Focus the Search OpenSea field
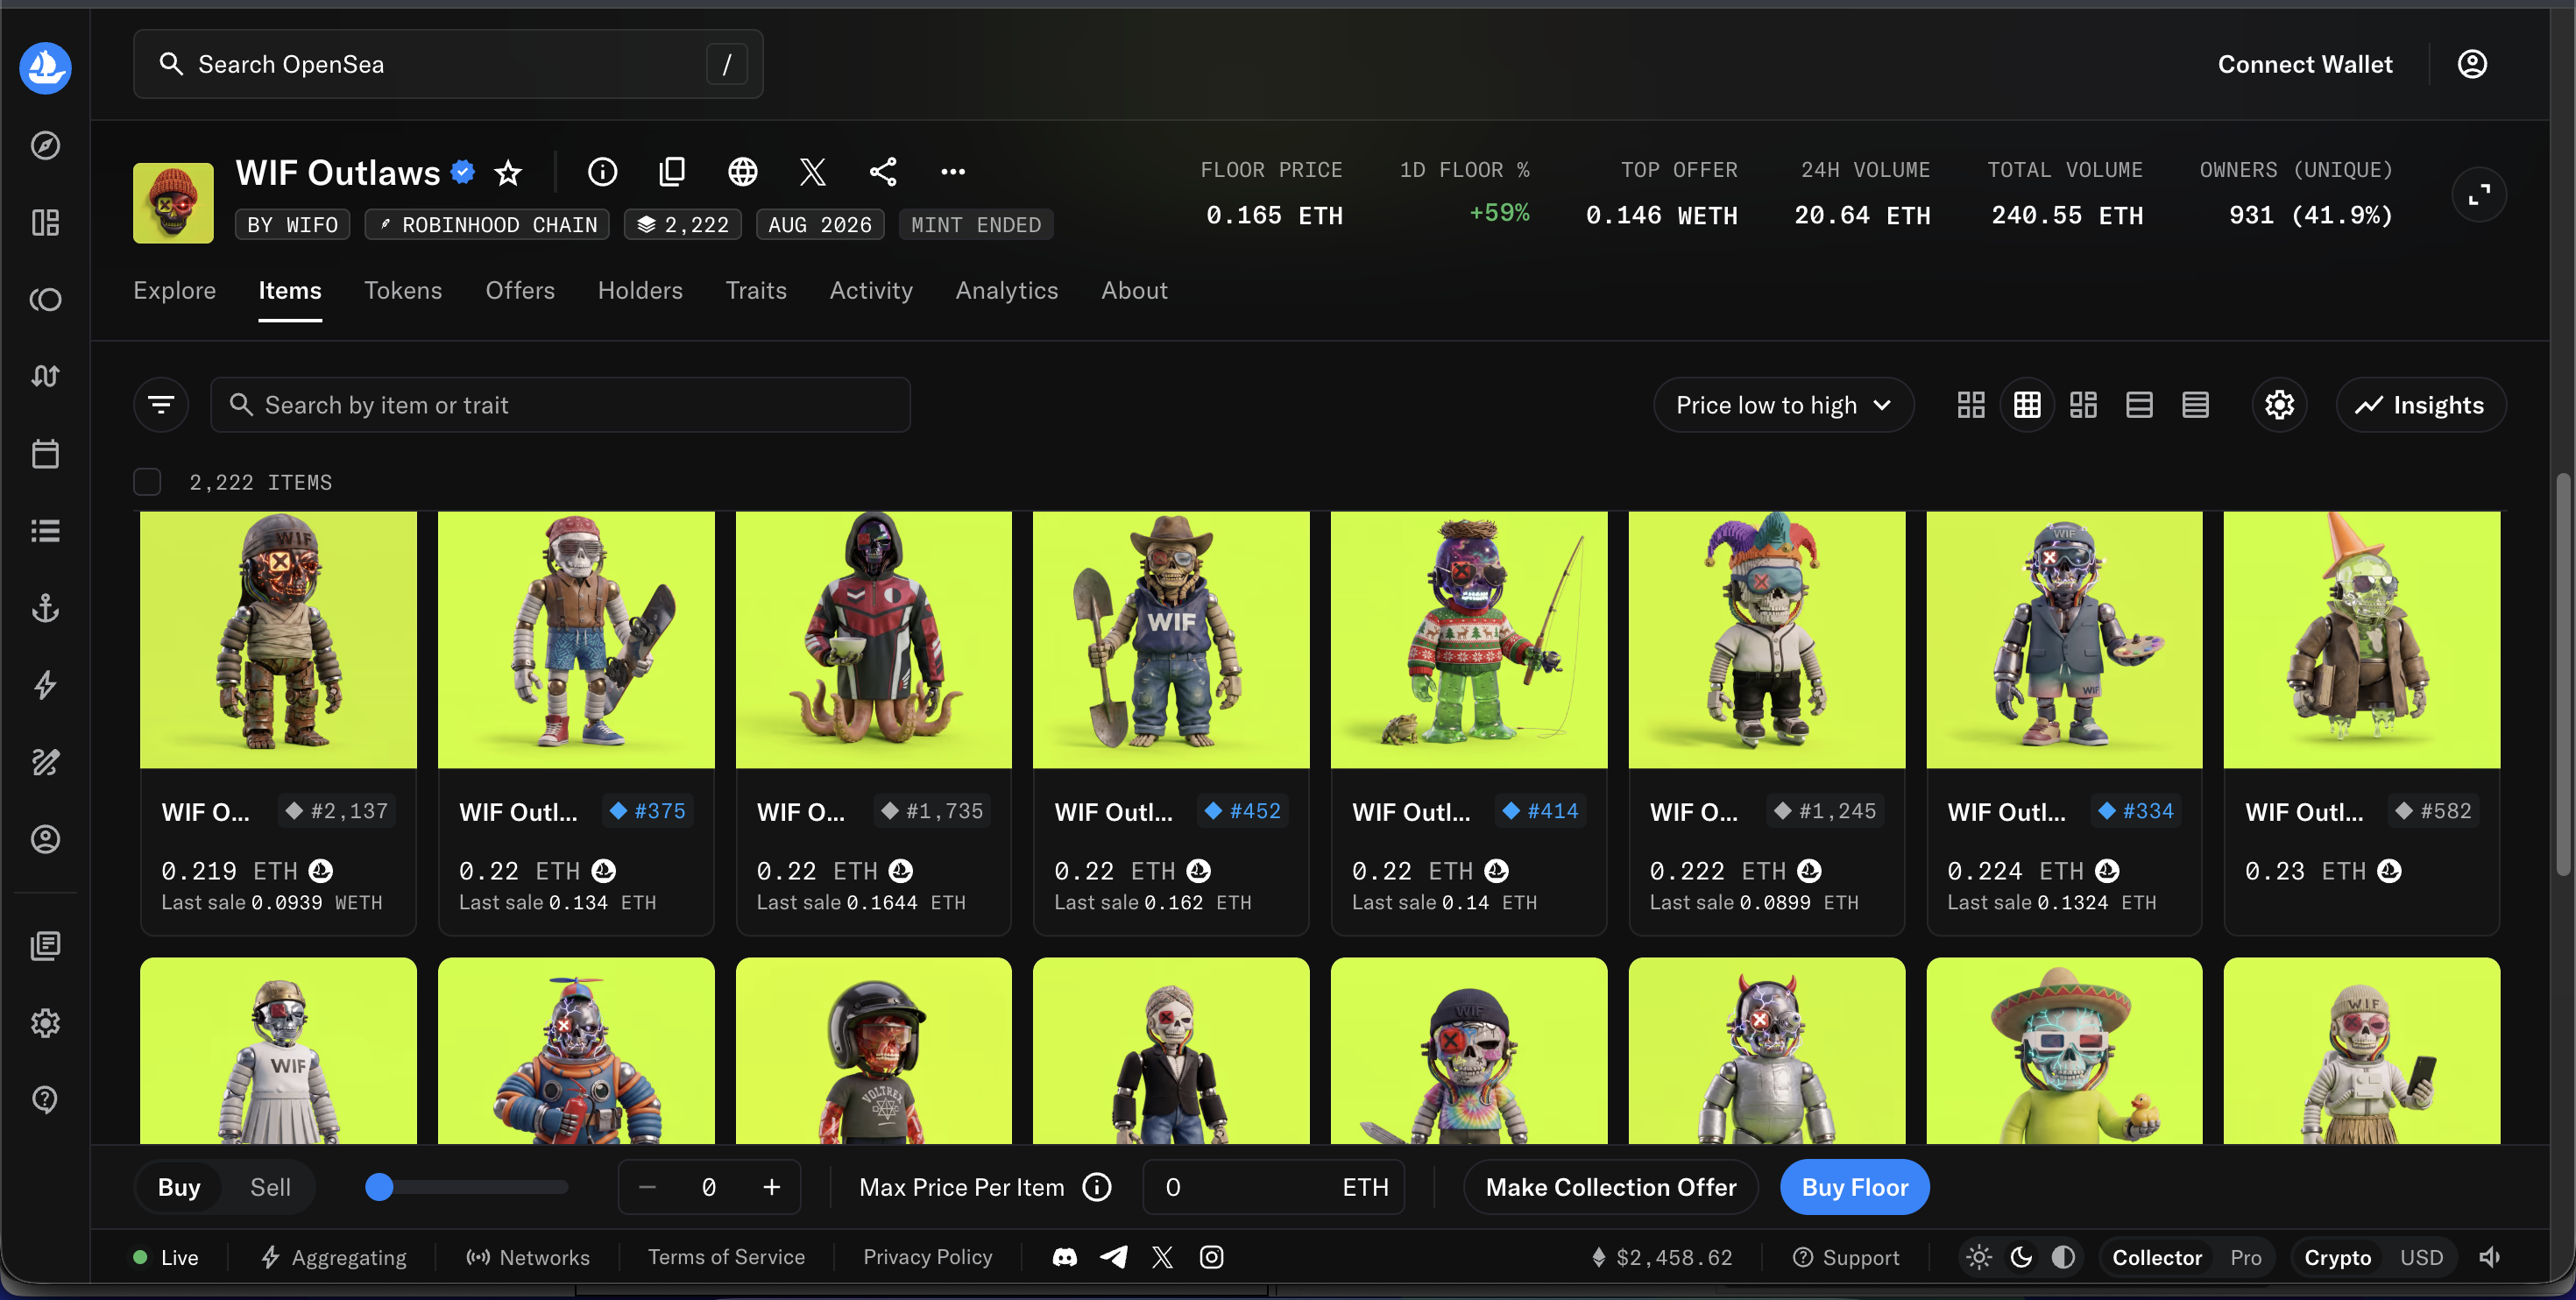2576x1300 pixels. point(448,64)
